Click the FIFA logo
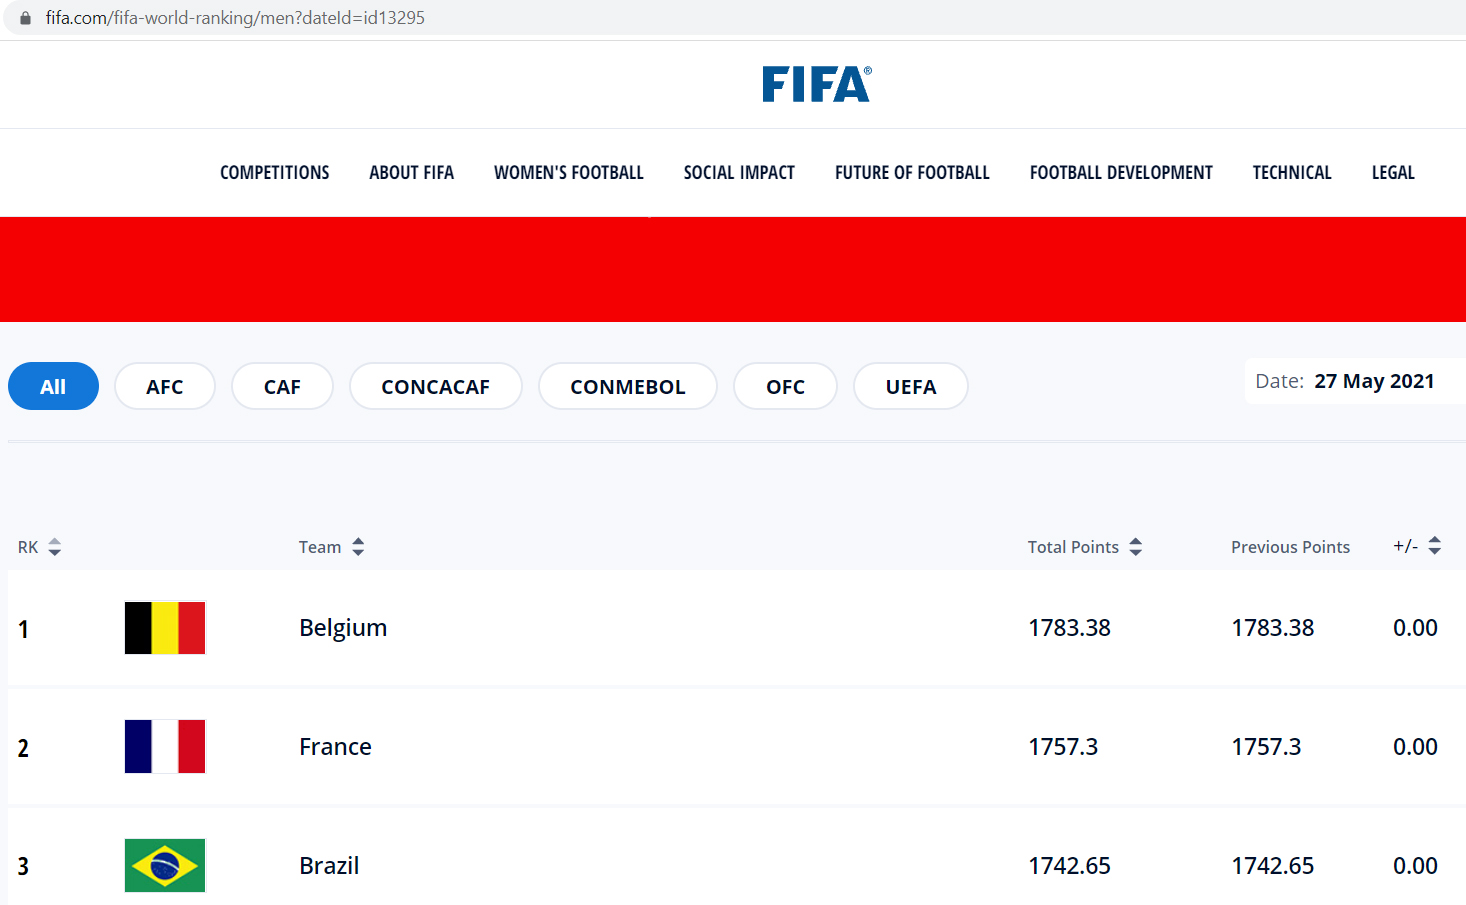This screenshot has width=1466, height=905. pyautogui.click(x=816, y=85)
